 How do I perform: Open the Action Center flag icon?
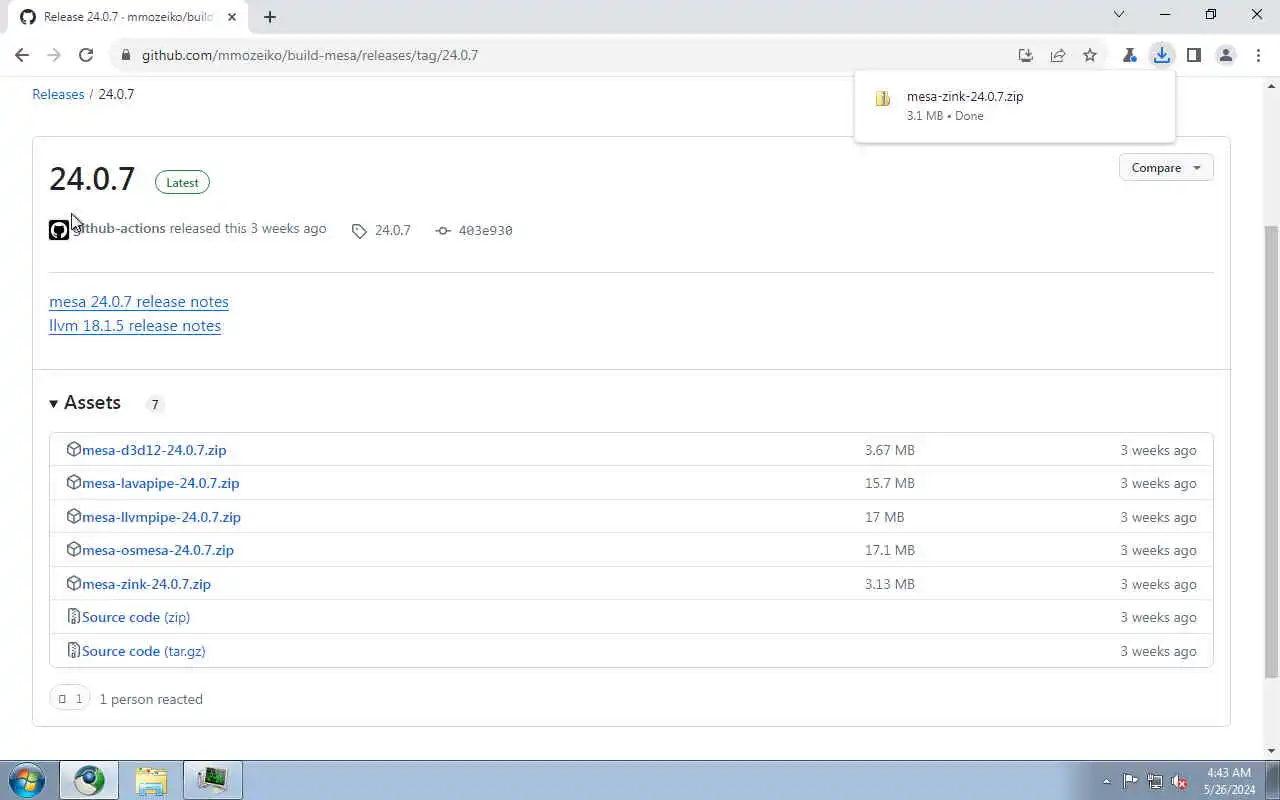(1131, 781)
